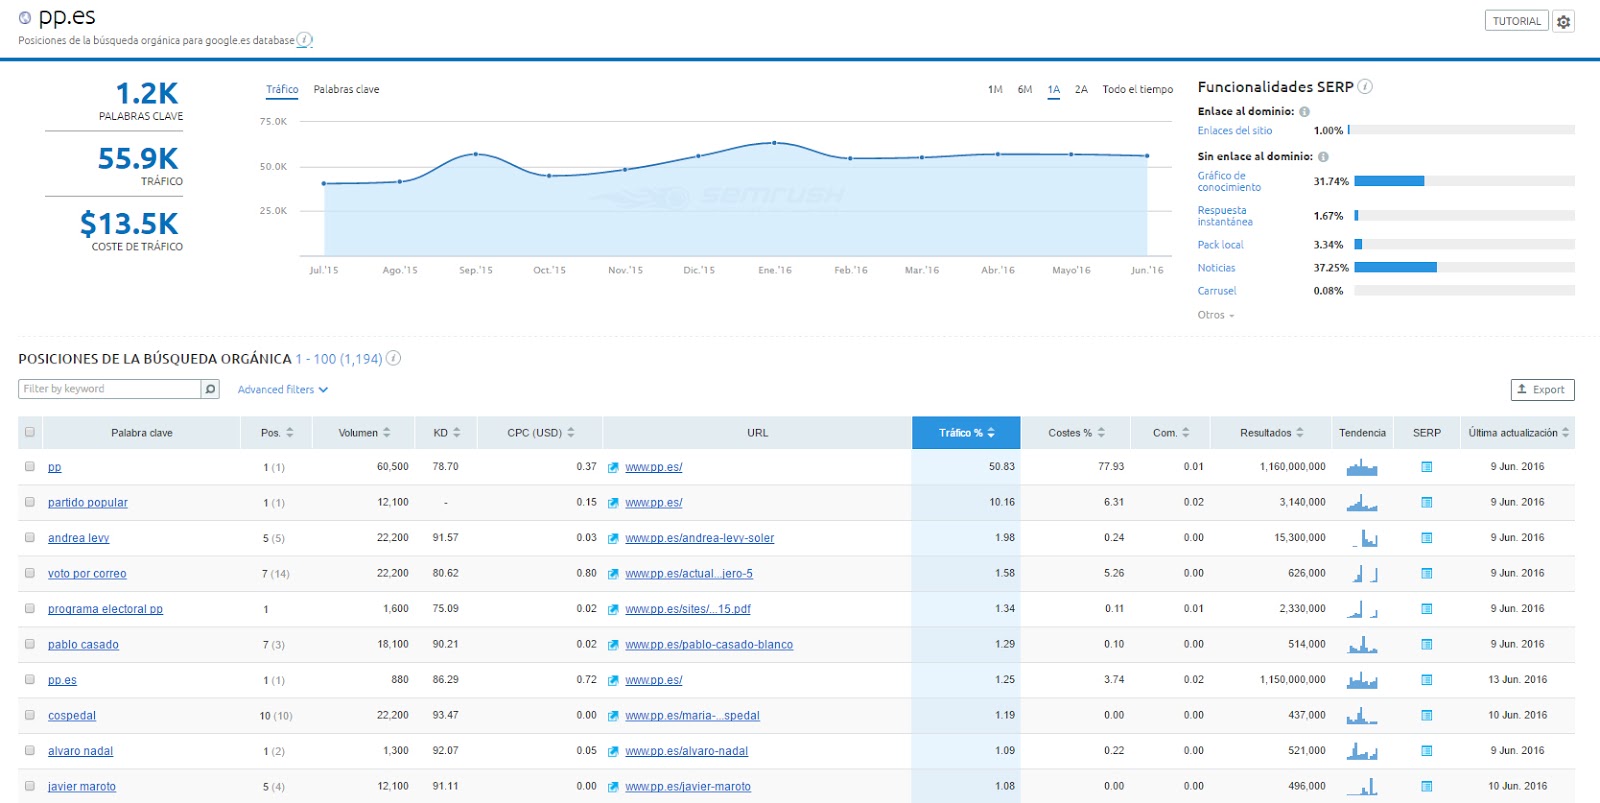Screen dimensions: 1600x803
Task: Sort the table by Pos. column
Action: (277, 433)
